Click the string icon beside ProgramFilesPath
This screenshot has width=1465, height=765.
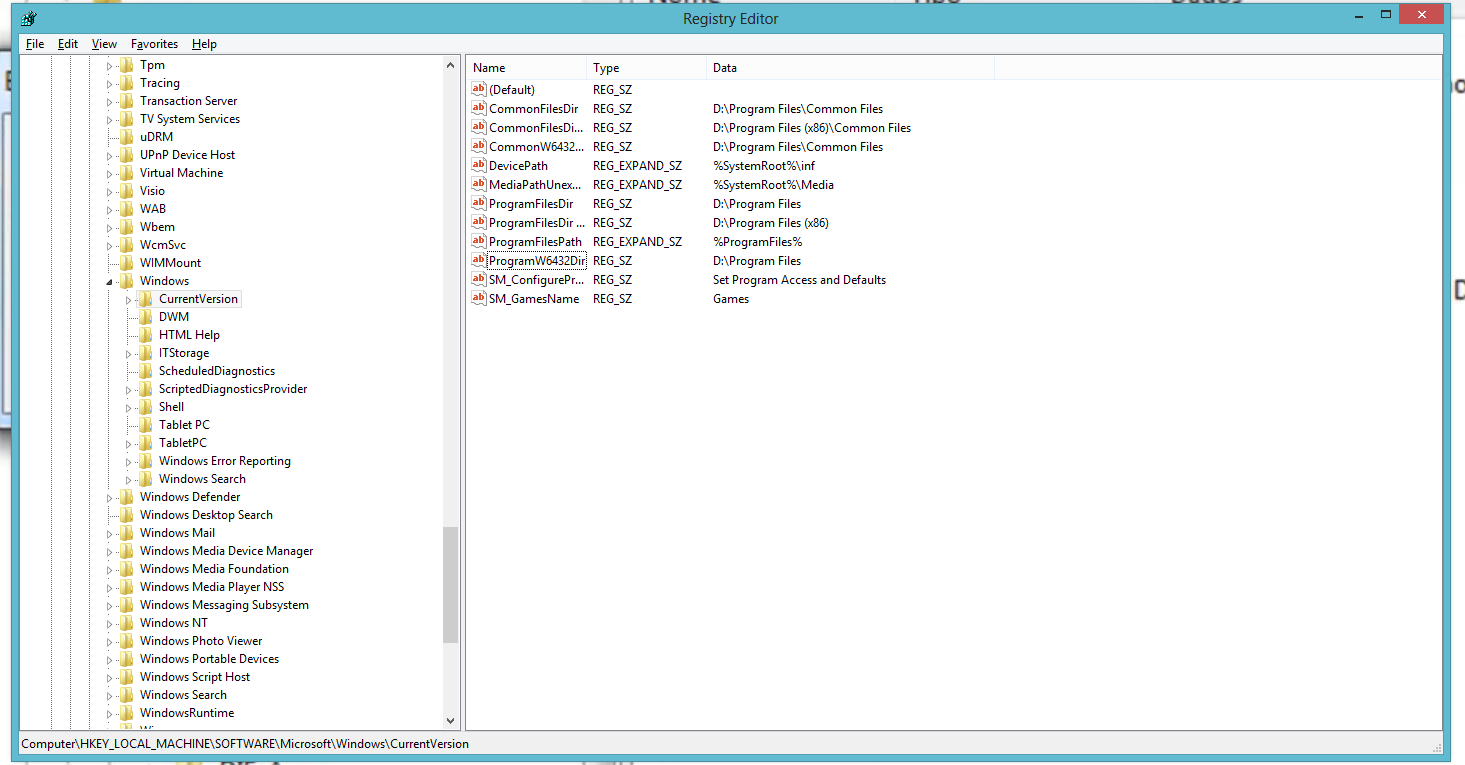coord(478,241)
